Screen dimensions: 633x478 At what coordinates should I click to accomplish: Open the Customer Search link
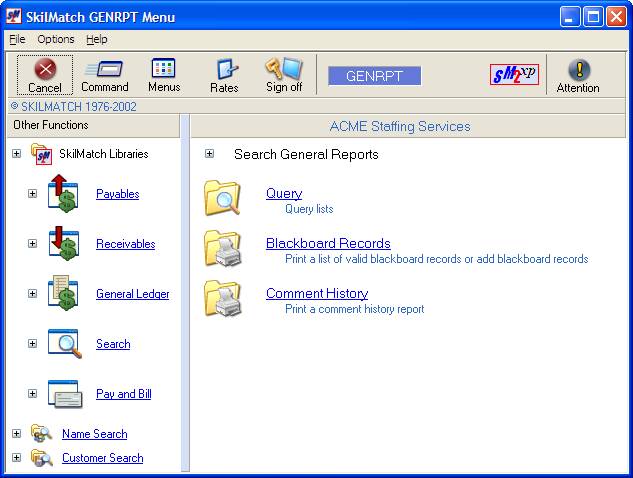[x=103, y=458]
